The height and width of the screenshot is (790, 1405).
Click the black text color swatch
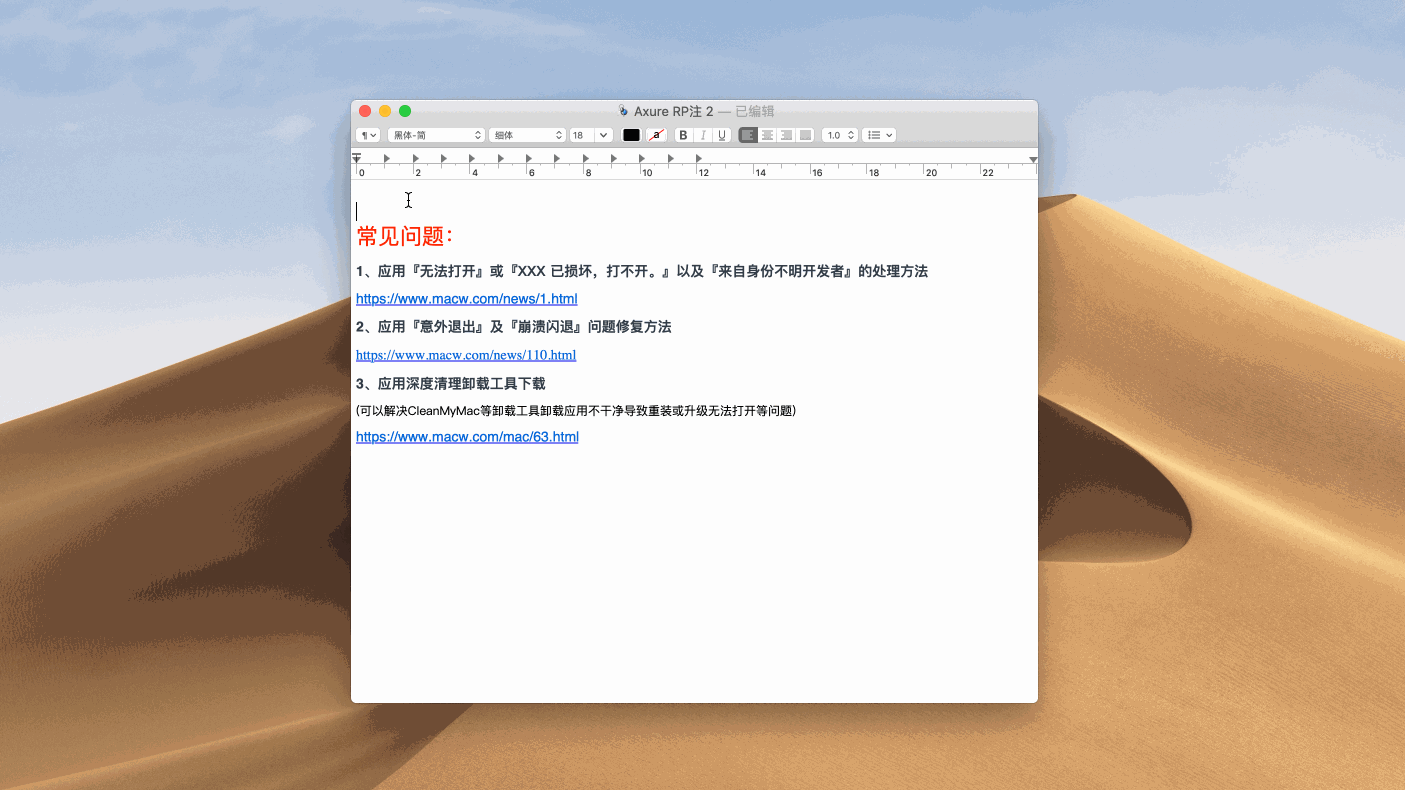tap(632, 135)
